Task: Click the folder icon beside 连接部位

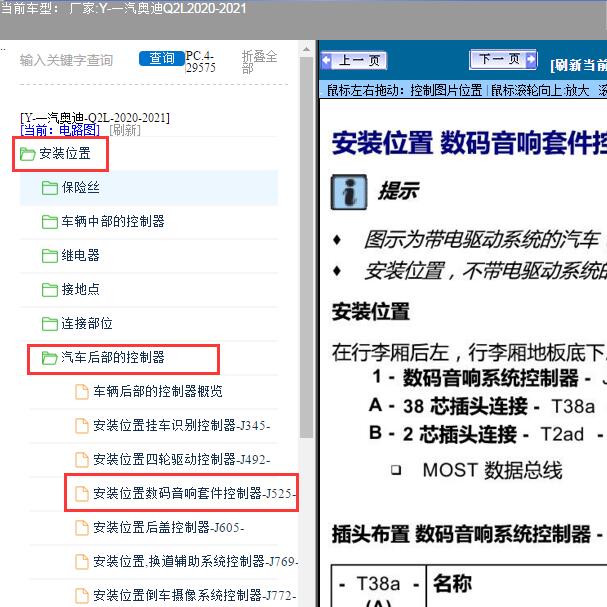Action: tap(50, 324)
